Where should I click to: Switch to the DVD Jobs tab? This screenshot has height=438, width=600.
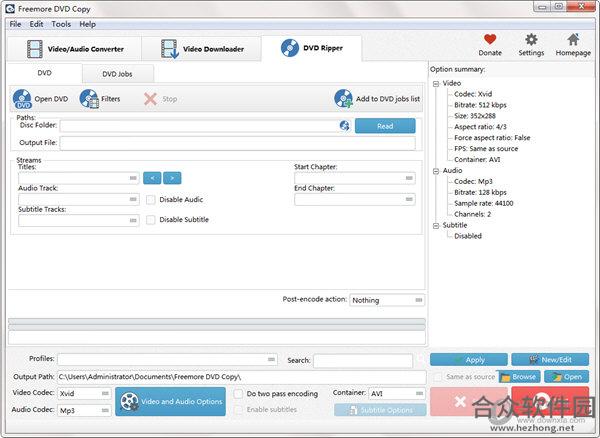(117, 74)
